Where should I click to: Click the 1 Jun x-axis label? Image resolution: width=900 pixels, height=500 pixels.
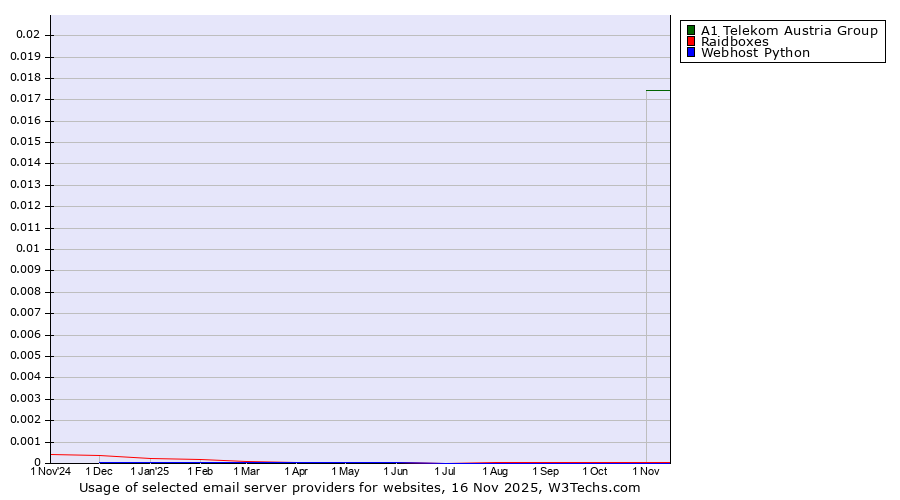(x=395, y=471)
